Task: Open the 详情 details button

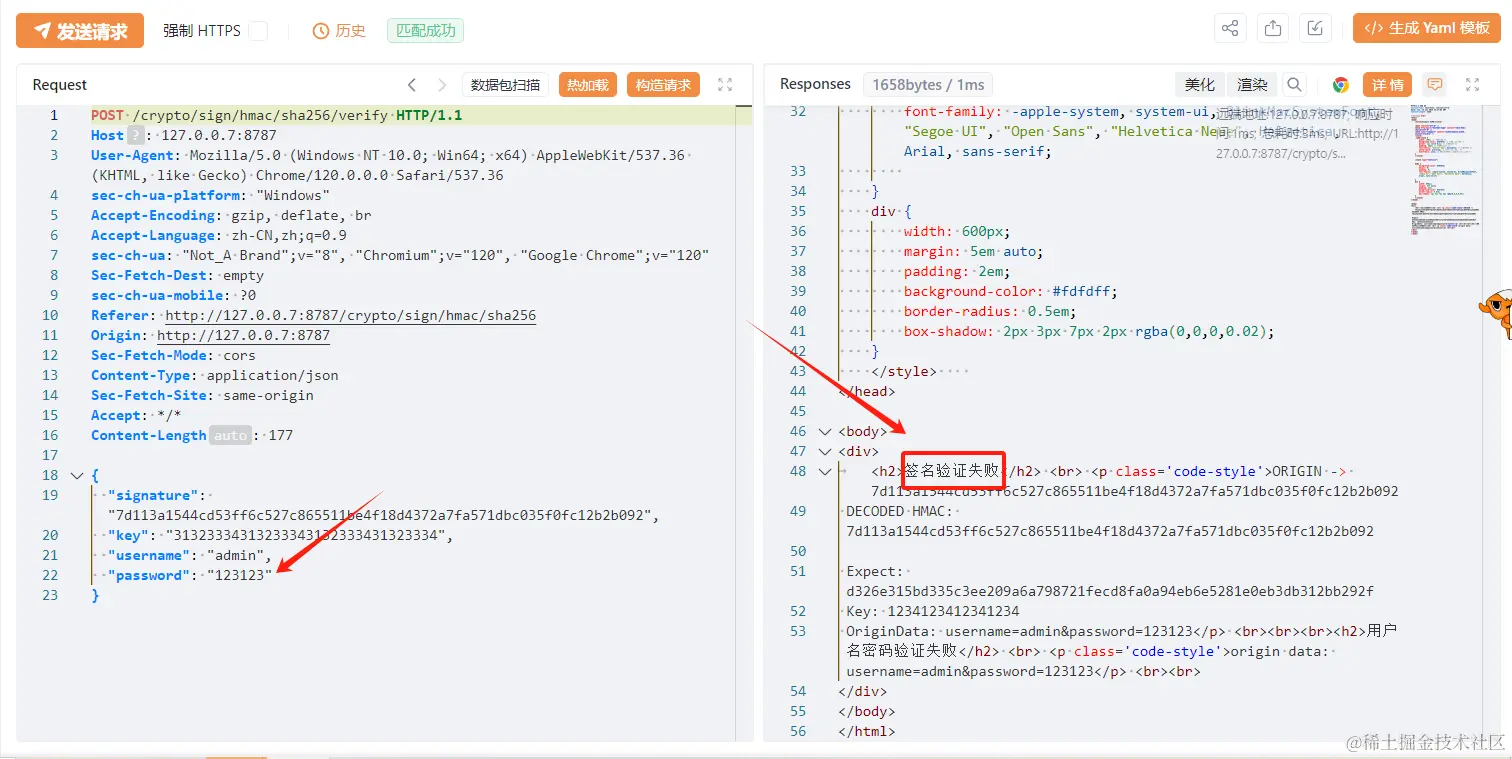Action: click(1387, 85)
